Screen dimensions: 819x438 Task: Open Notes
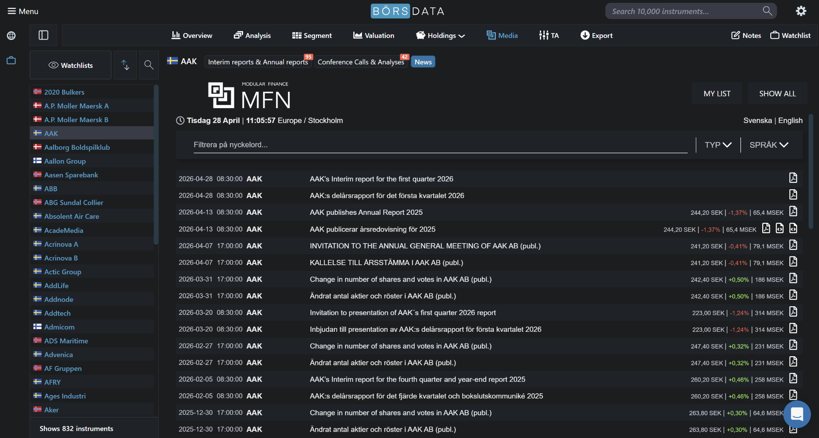pyautogui.click(x=746, y=35)
